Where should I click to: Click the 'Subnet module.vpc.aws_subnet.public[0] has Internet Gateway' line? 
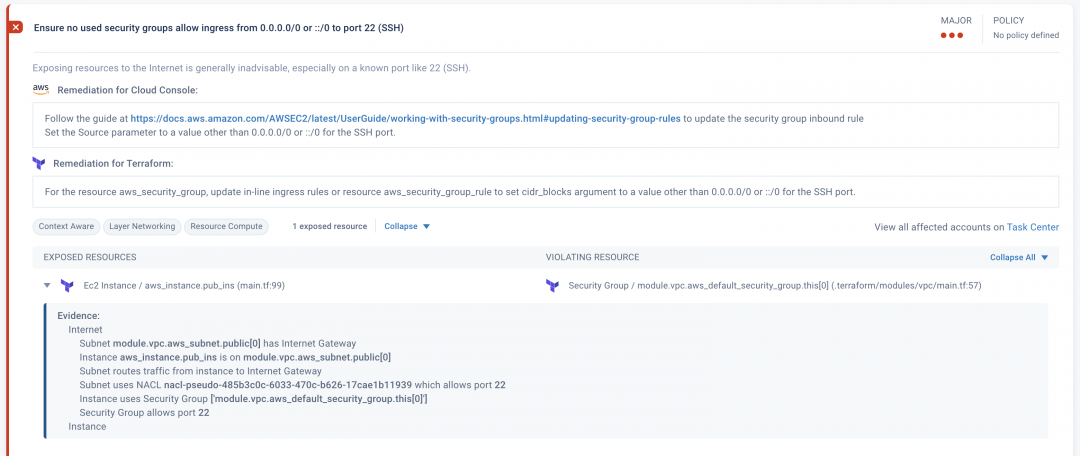pos(218,343)
